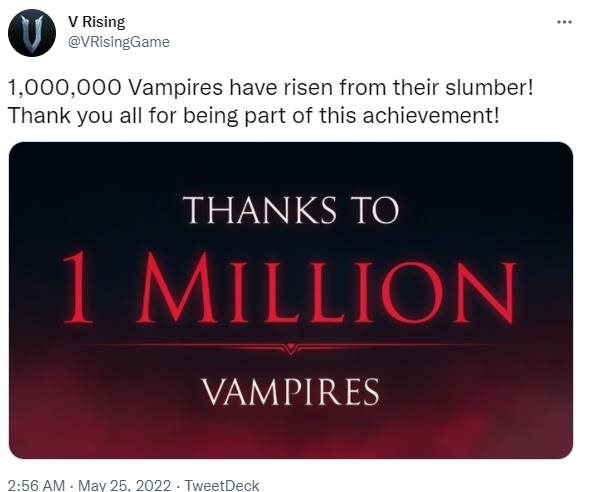The image size is (589, 492).
Task: Click the May 25, 2022 date
Action: click(124, 485)
